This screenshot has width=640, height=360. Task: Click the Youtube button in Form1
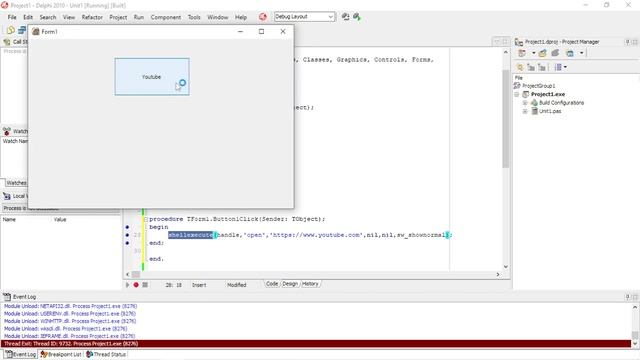152,77
